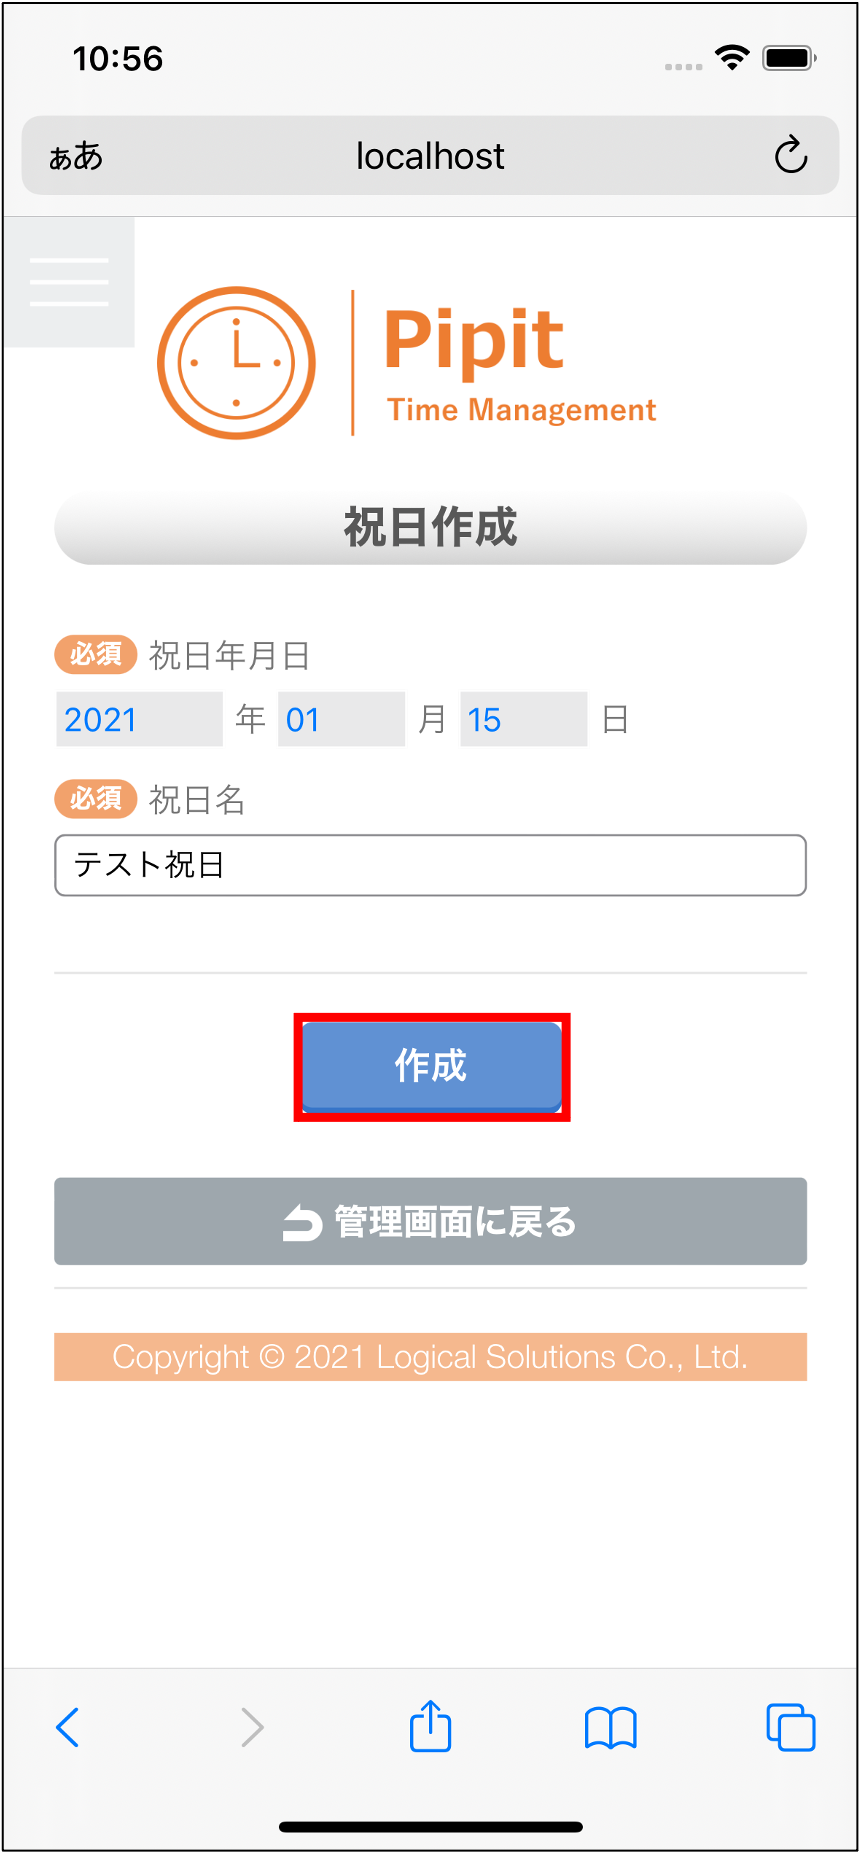Reload the page with the refresh icon
This screenshot has width=860, height=1852.
[790, 155]
